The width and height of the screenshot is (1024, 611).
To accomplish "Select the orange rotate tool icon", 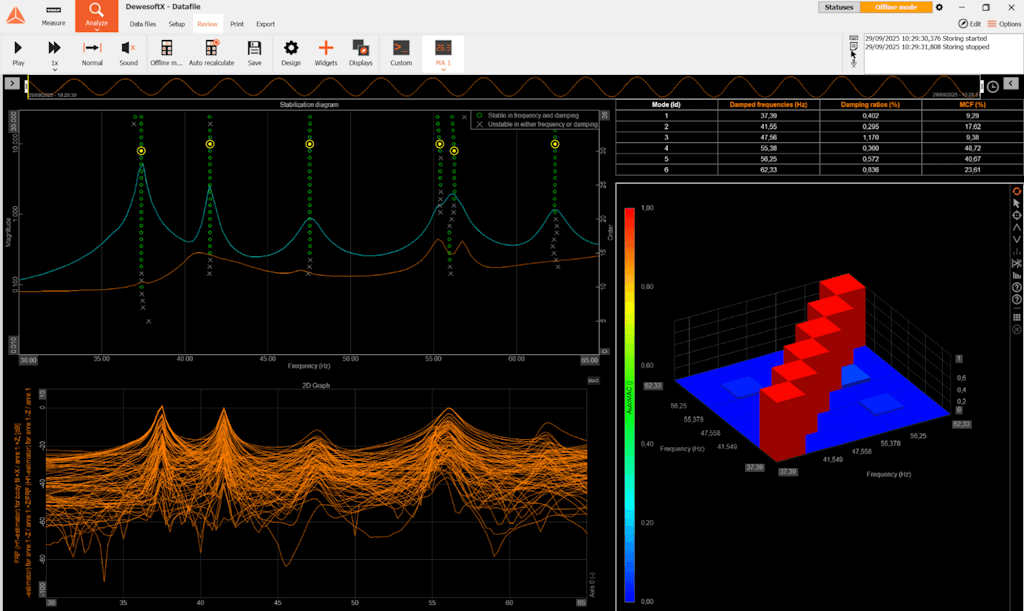I will [x=1017, y=191].
